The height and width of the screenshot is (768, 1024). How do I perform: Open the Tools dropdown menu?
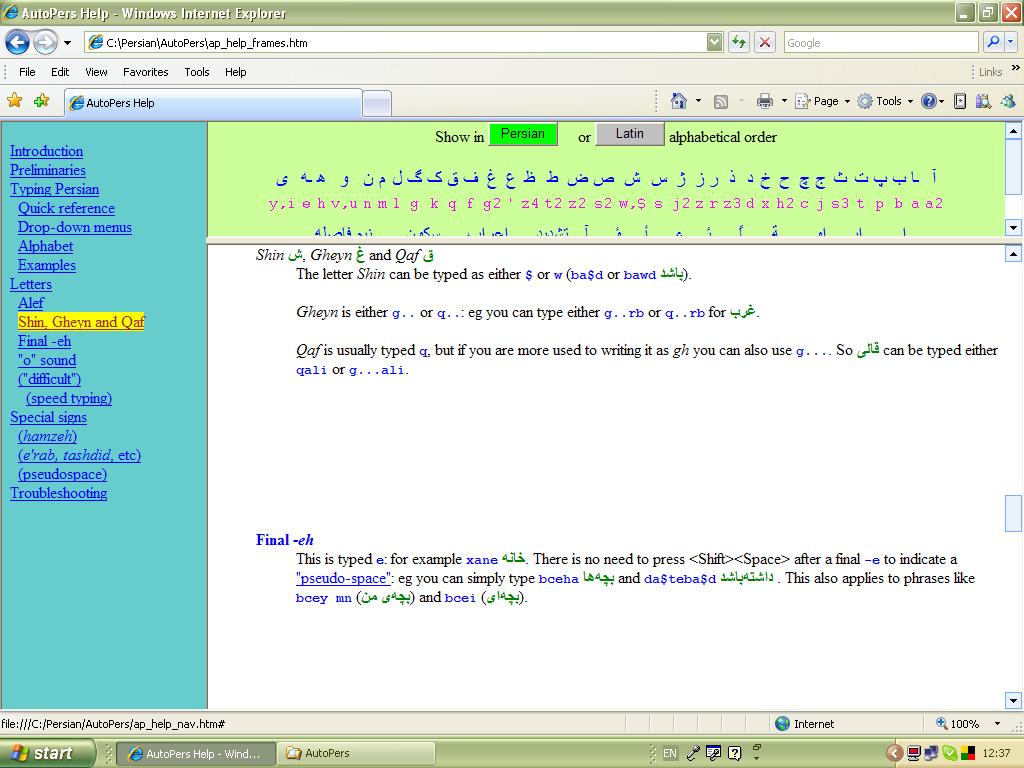(x=888, y=100)
